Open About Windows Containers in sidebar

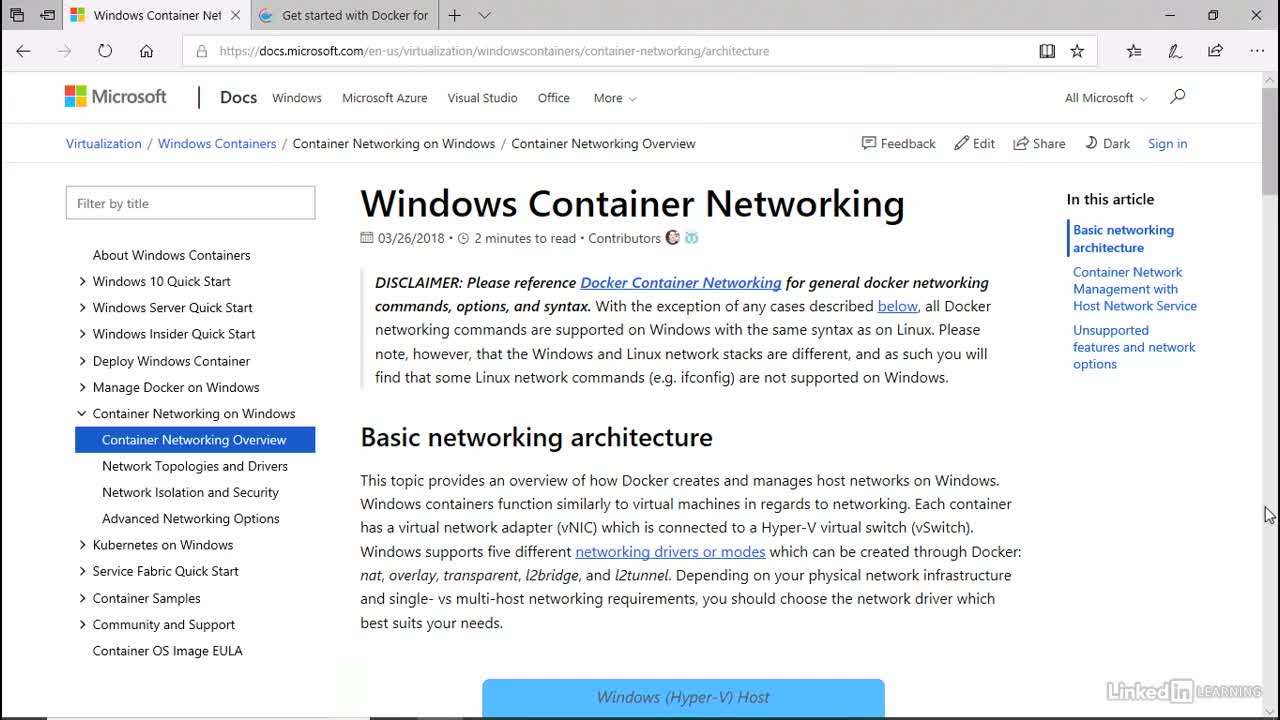(171, 255)
